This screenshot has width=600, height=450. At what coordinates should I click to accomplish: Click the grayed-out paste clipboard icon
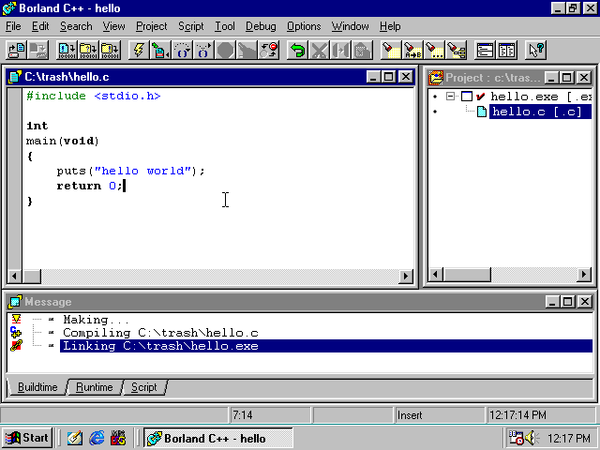click(362, 50)
